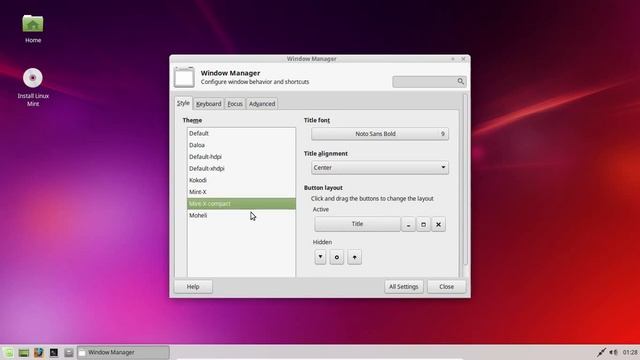Select the Mint-X-compact theme
640x360 pixels.
point(241,203)
